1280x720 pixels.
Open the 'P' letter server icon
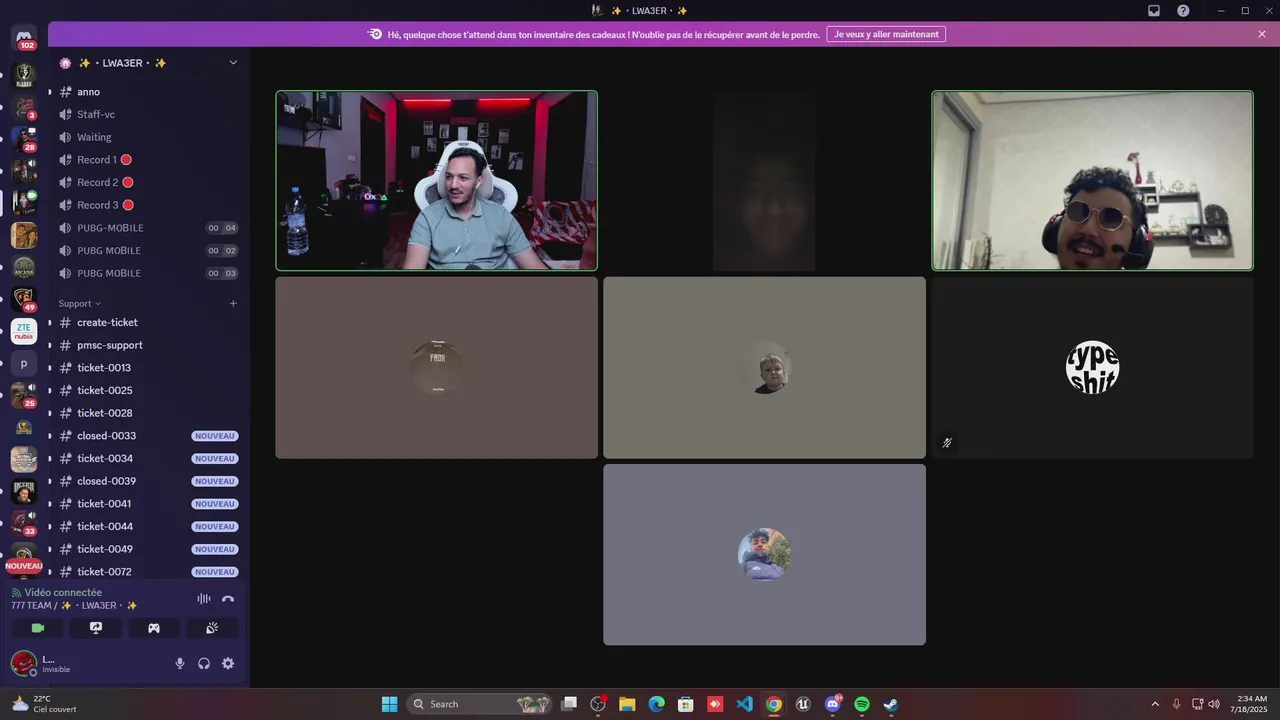click(24, 363)
